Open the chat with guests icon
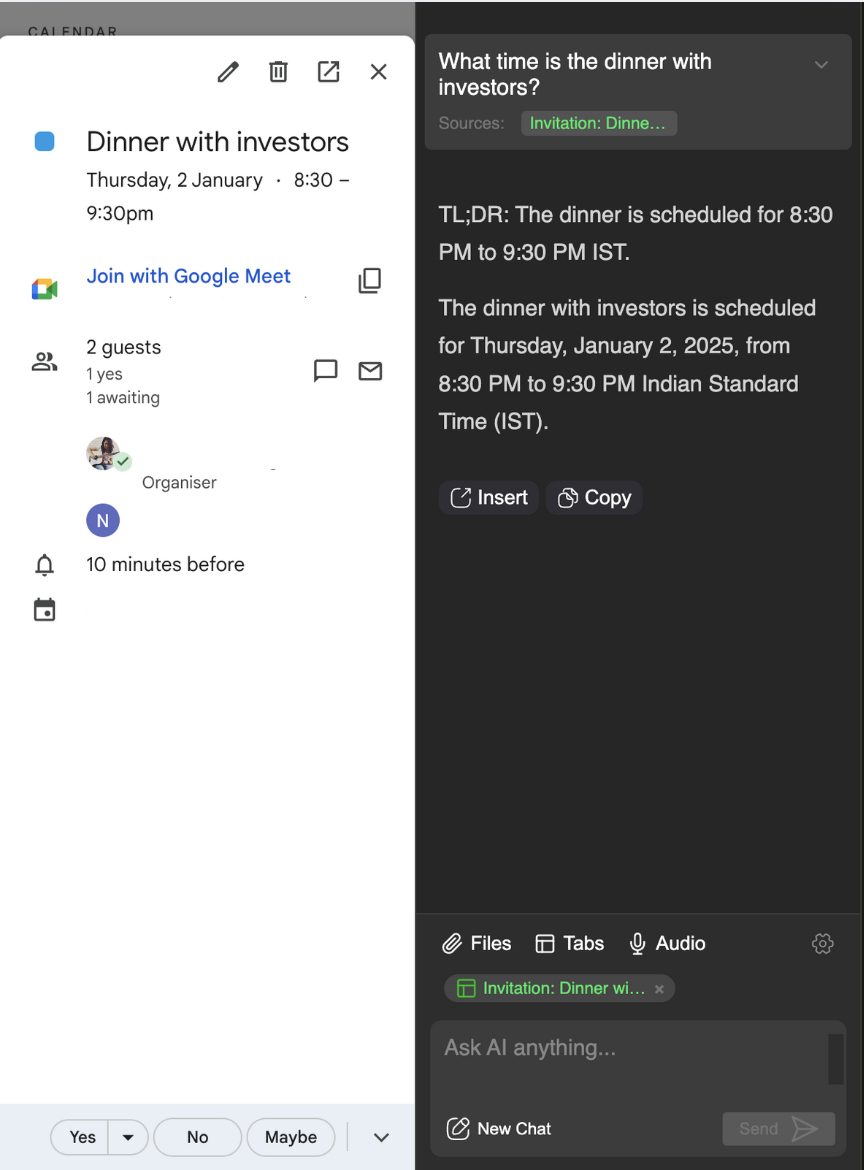864x1170 pixels. 325,370
